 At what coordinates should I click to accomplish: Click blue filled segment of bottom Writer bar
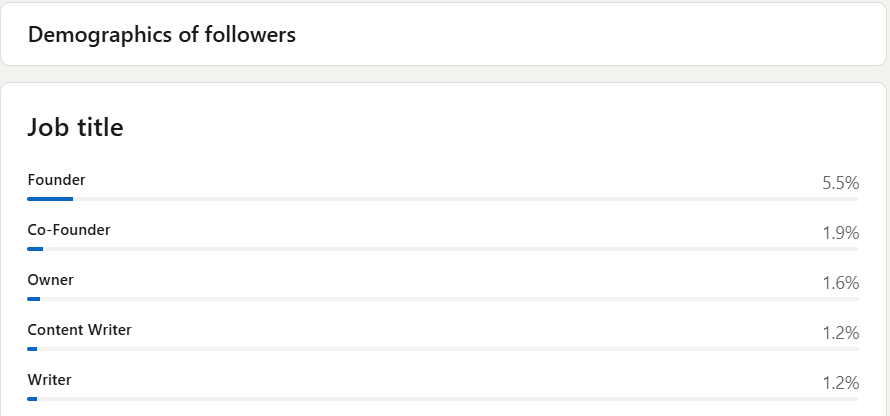[32, 399]
